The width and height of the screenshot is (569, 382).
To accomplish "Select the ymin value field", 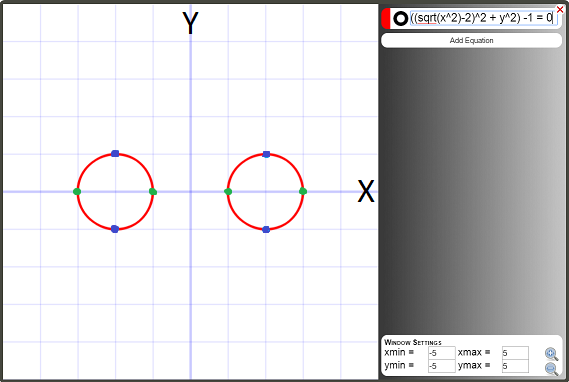I will pos(442,366).
